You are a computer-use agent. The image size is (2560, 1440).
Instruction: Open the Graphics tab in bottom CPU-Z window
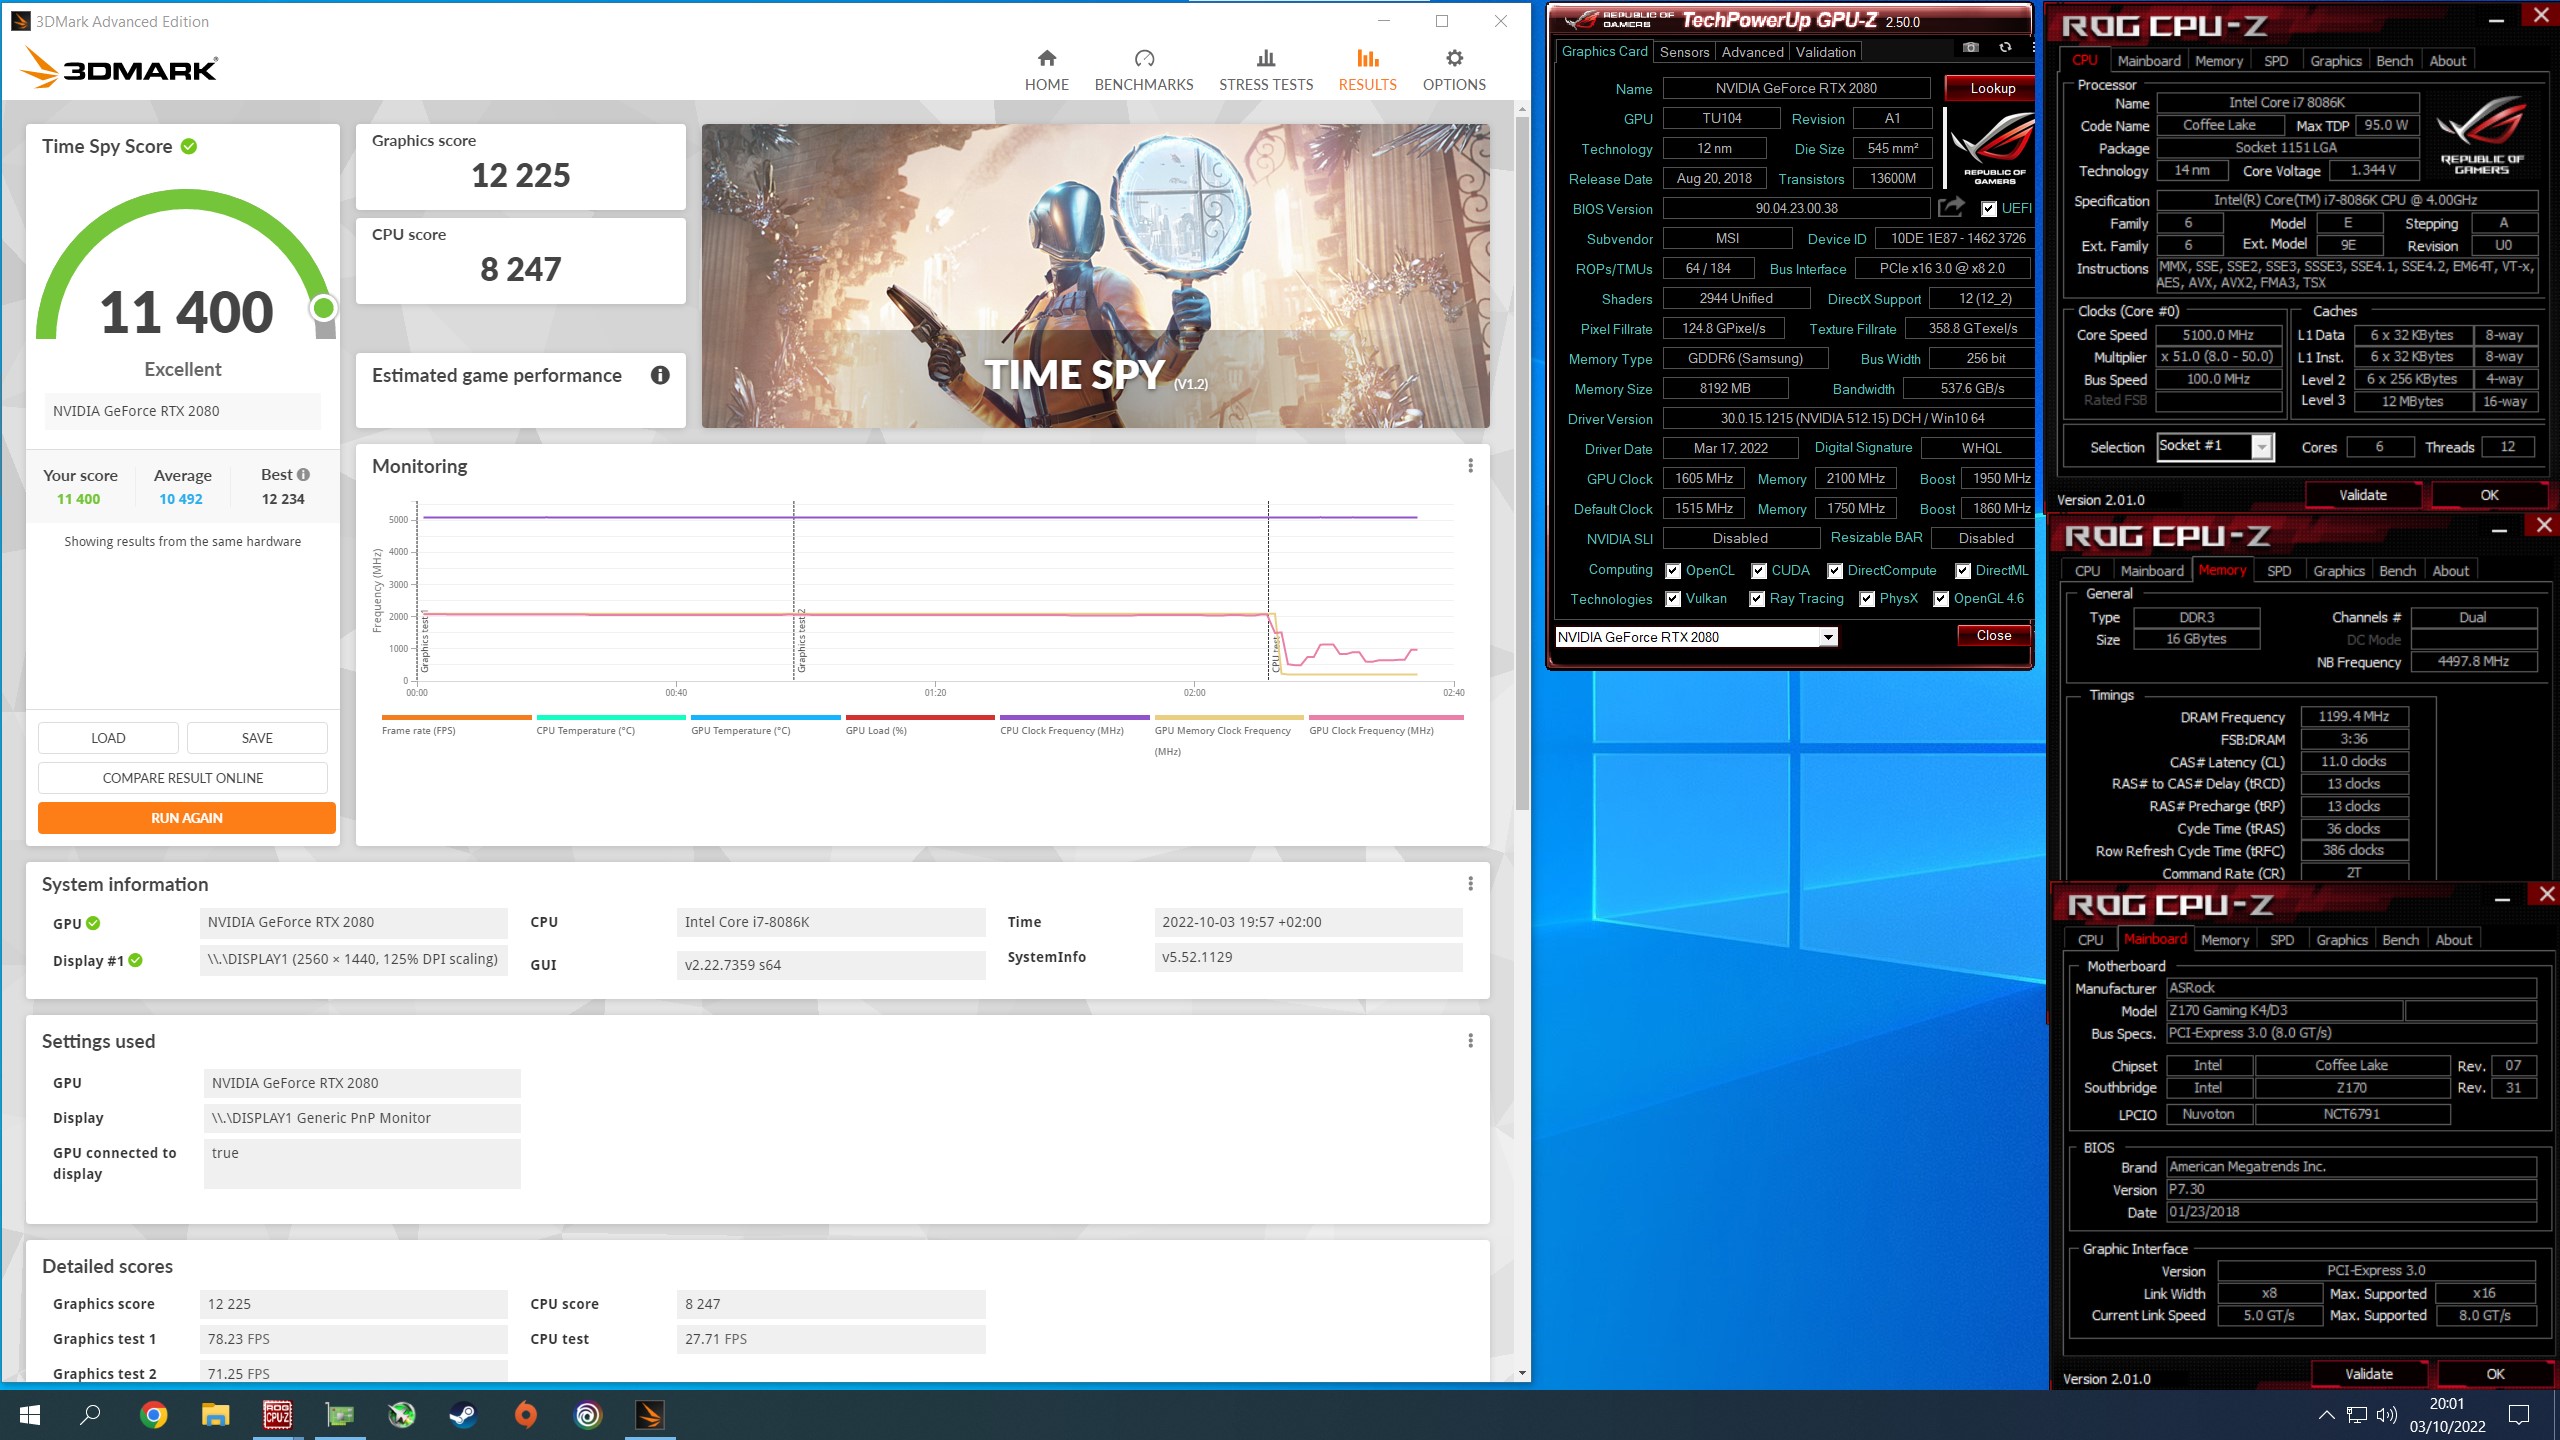pos(2341,940)
